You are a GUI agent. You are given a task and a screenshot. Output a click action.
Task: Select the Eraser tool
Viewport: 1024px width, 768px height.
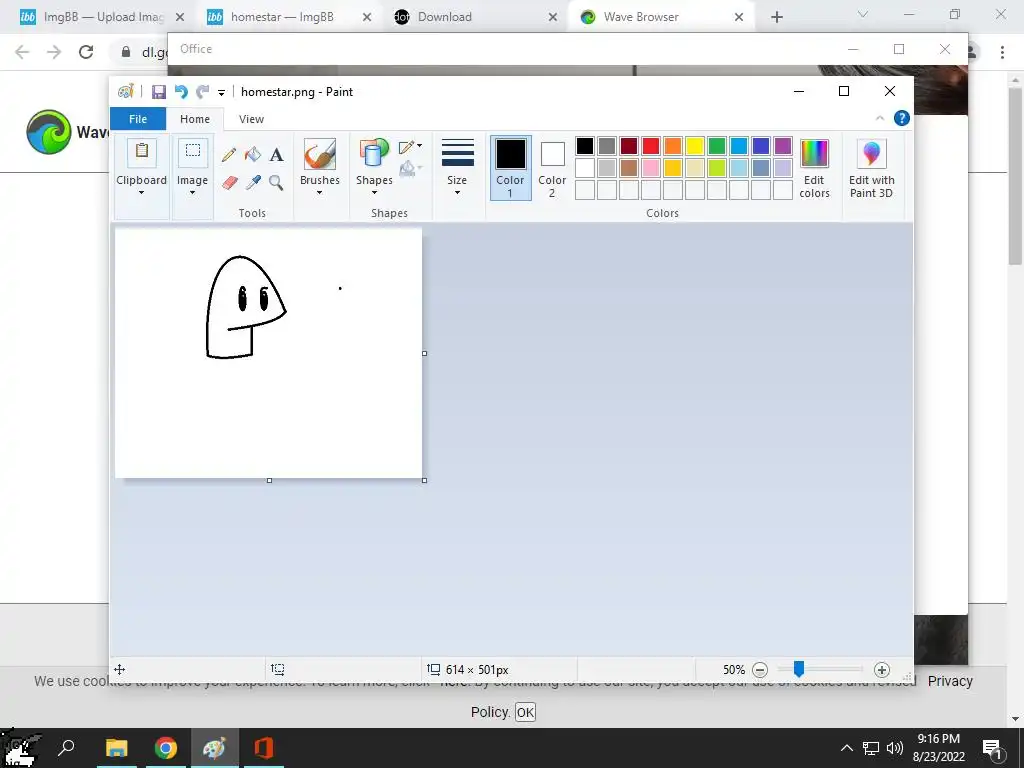tap(229, 182)
